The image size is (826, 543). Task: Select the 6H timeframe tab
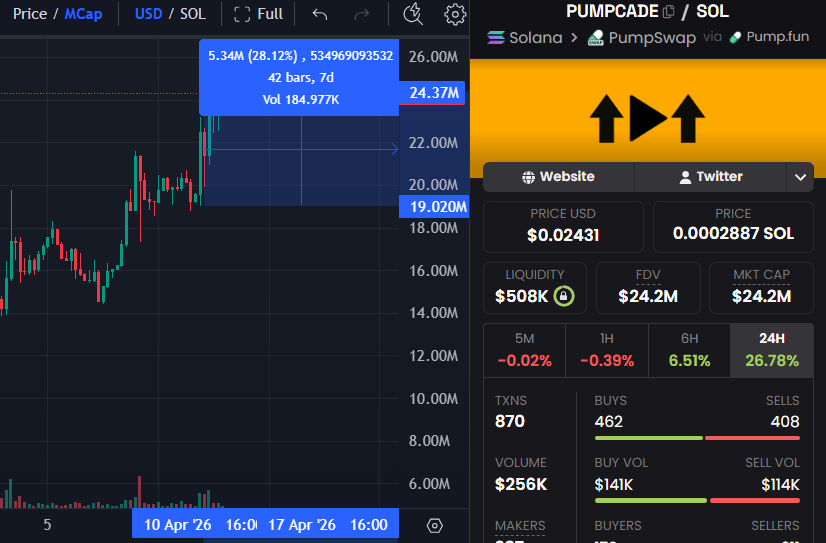pyautogui.click(x=689, y=350)
